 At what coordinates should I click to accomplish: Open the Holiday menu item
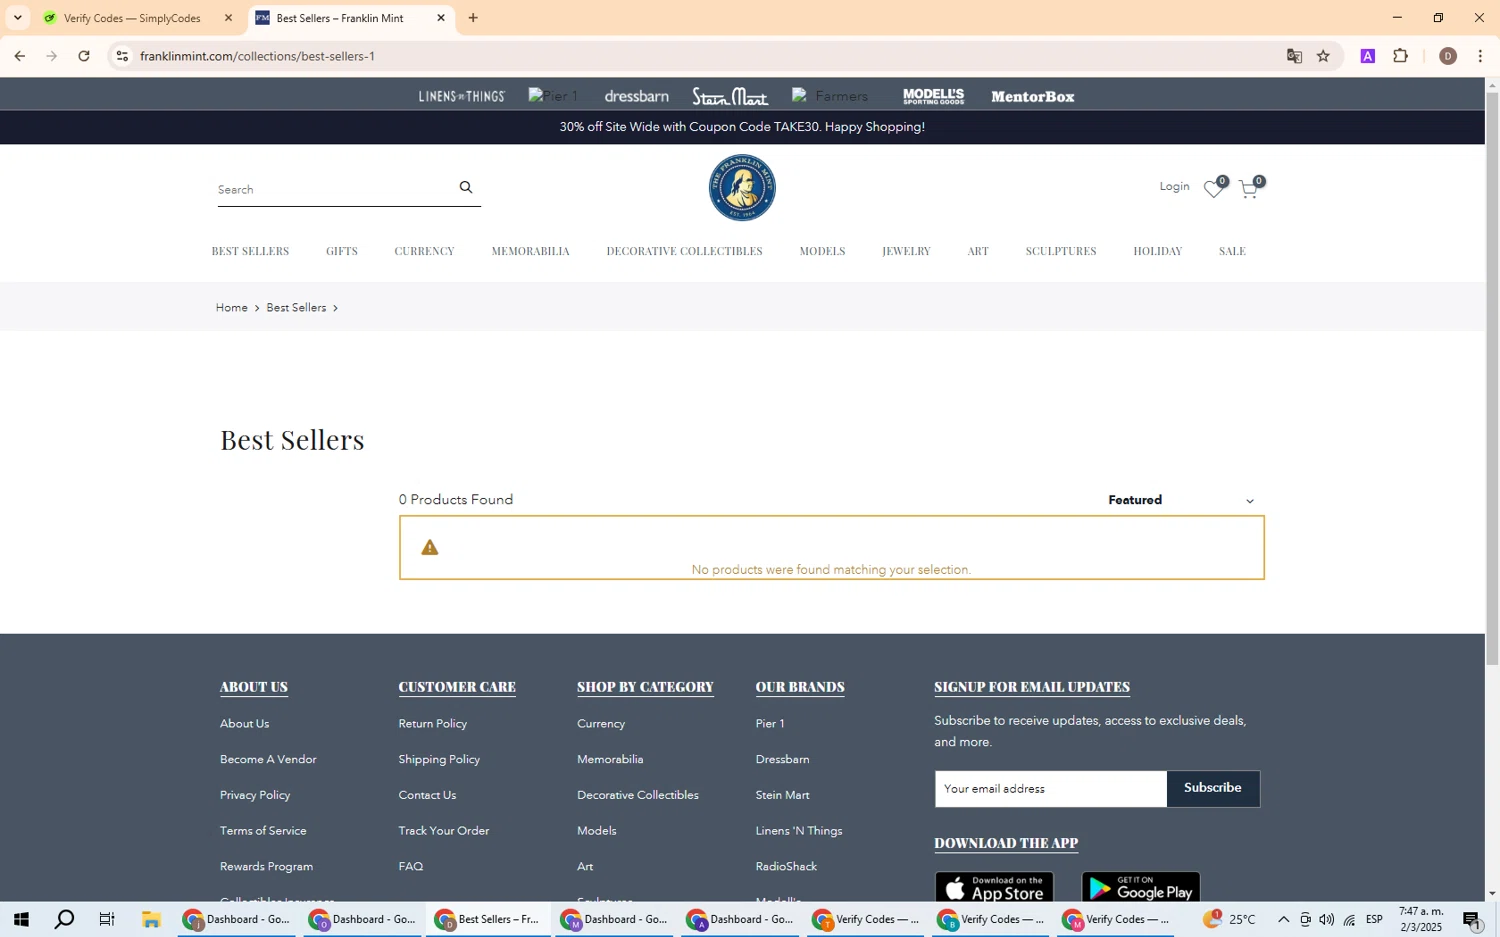click(1158, 251)
